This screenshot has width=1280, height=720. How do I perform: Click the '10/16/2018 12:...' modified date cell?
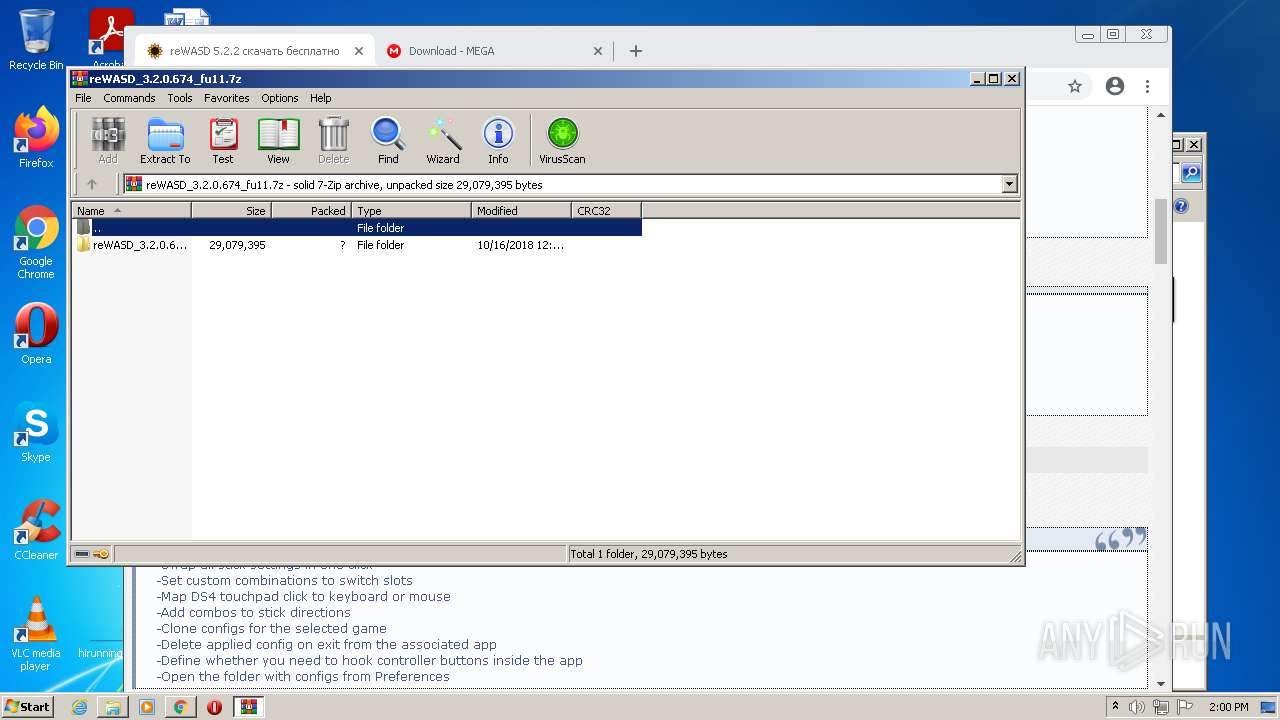point(520,245)
